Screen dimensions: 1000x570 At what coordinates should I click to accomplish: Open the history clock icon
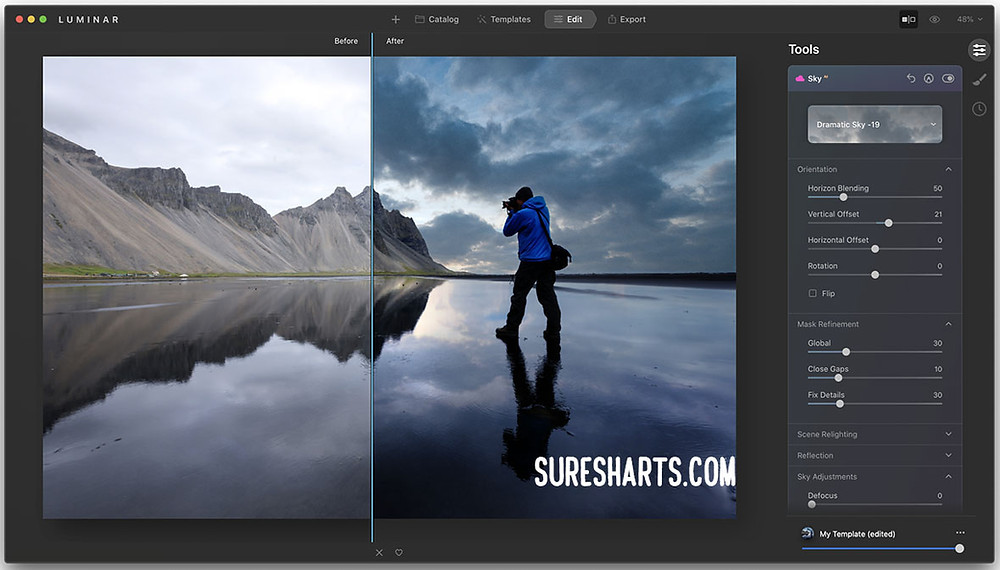pos(979,109)
